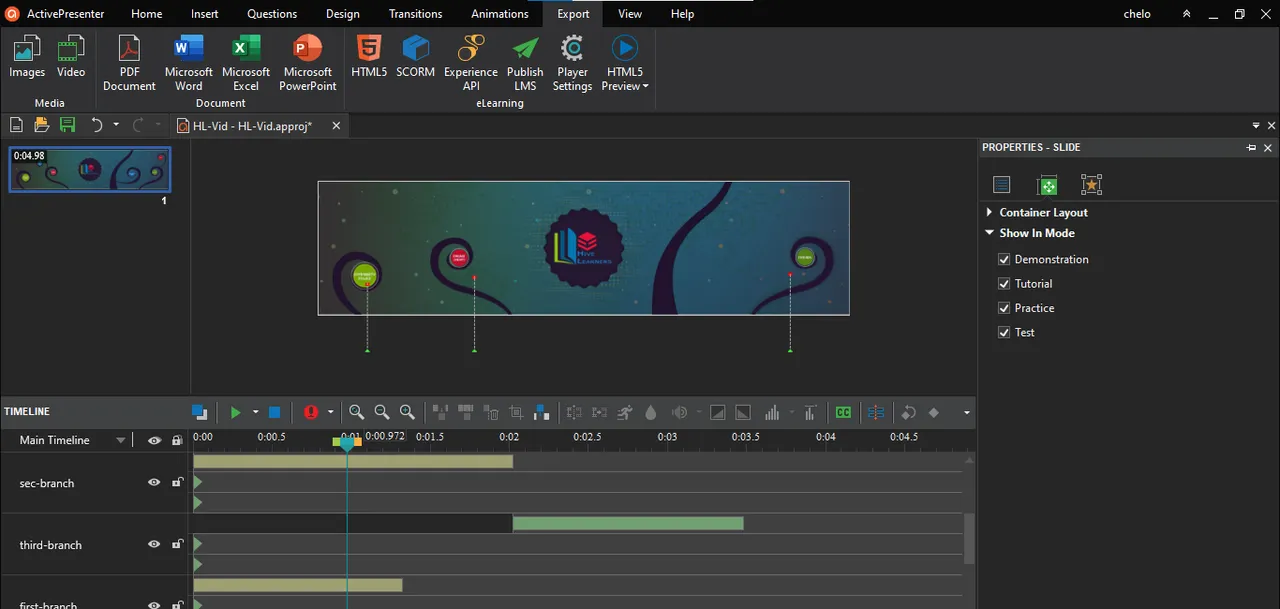The width and height of the screenshot is (1280, 609).
Task: Create a new blank project
Action: (x=16, y=125)
